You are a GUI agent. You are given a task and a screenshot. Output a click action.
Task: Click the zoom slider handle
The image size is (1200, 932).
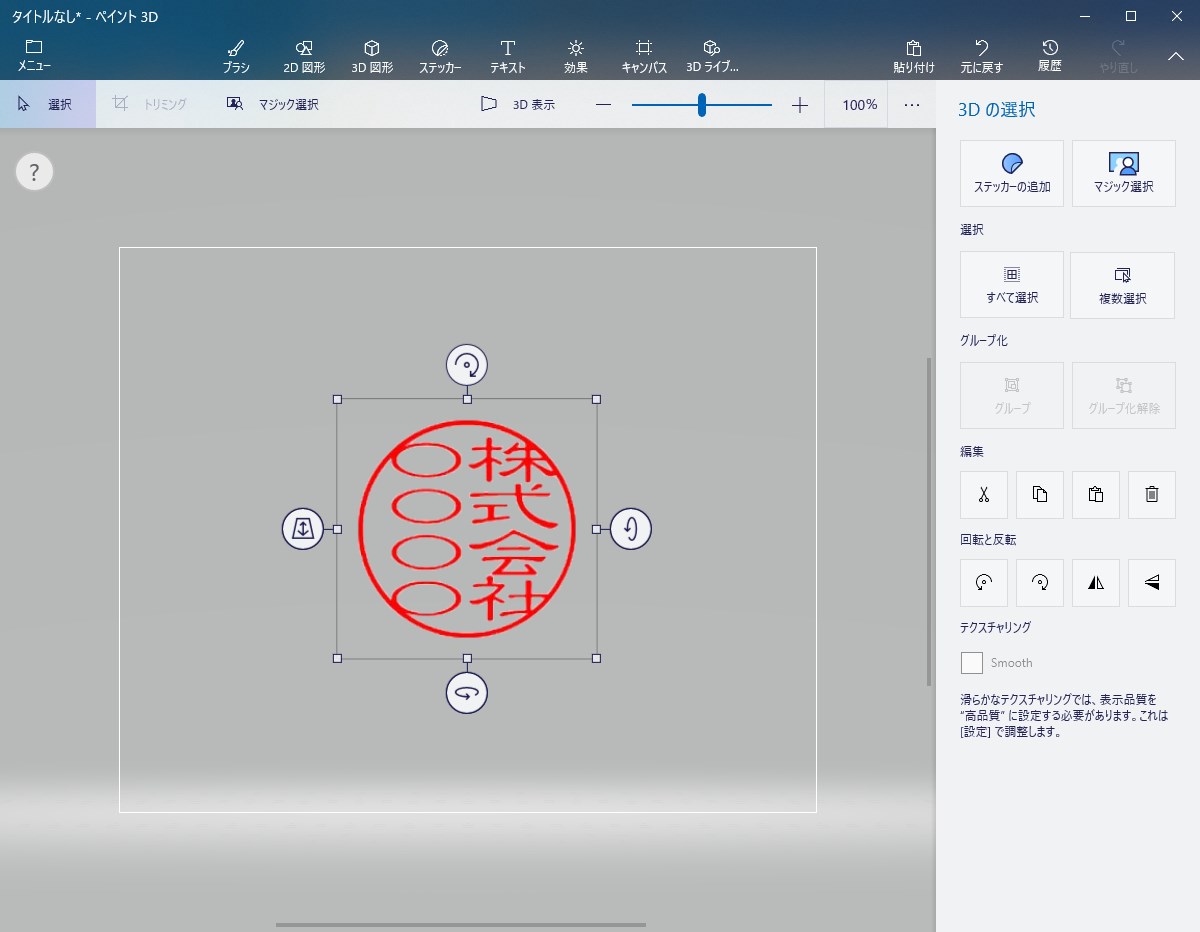click(x=702, y=104)
